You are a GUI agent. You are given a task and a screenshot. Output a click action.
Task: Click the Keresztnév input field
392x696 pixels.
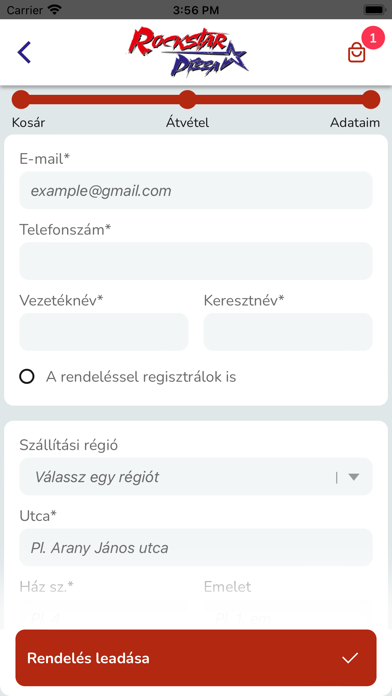pos(288,332)
